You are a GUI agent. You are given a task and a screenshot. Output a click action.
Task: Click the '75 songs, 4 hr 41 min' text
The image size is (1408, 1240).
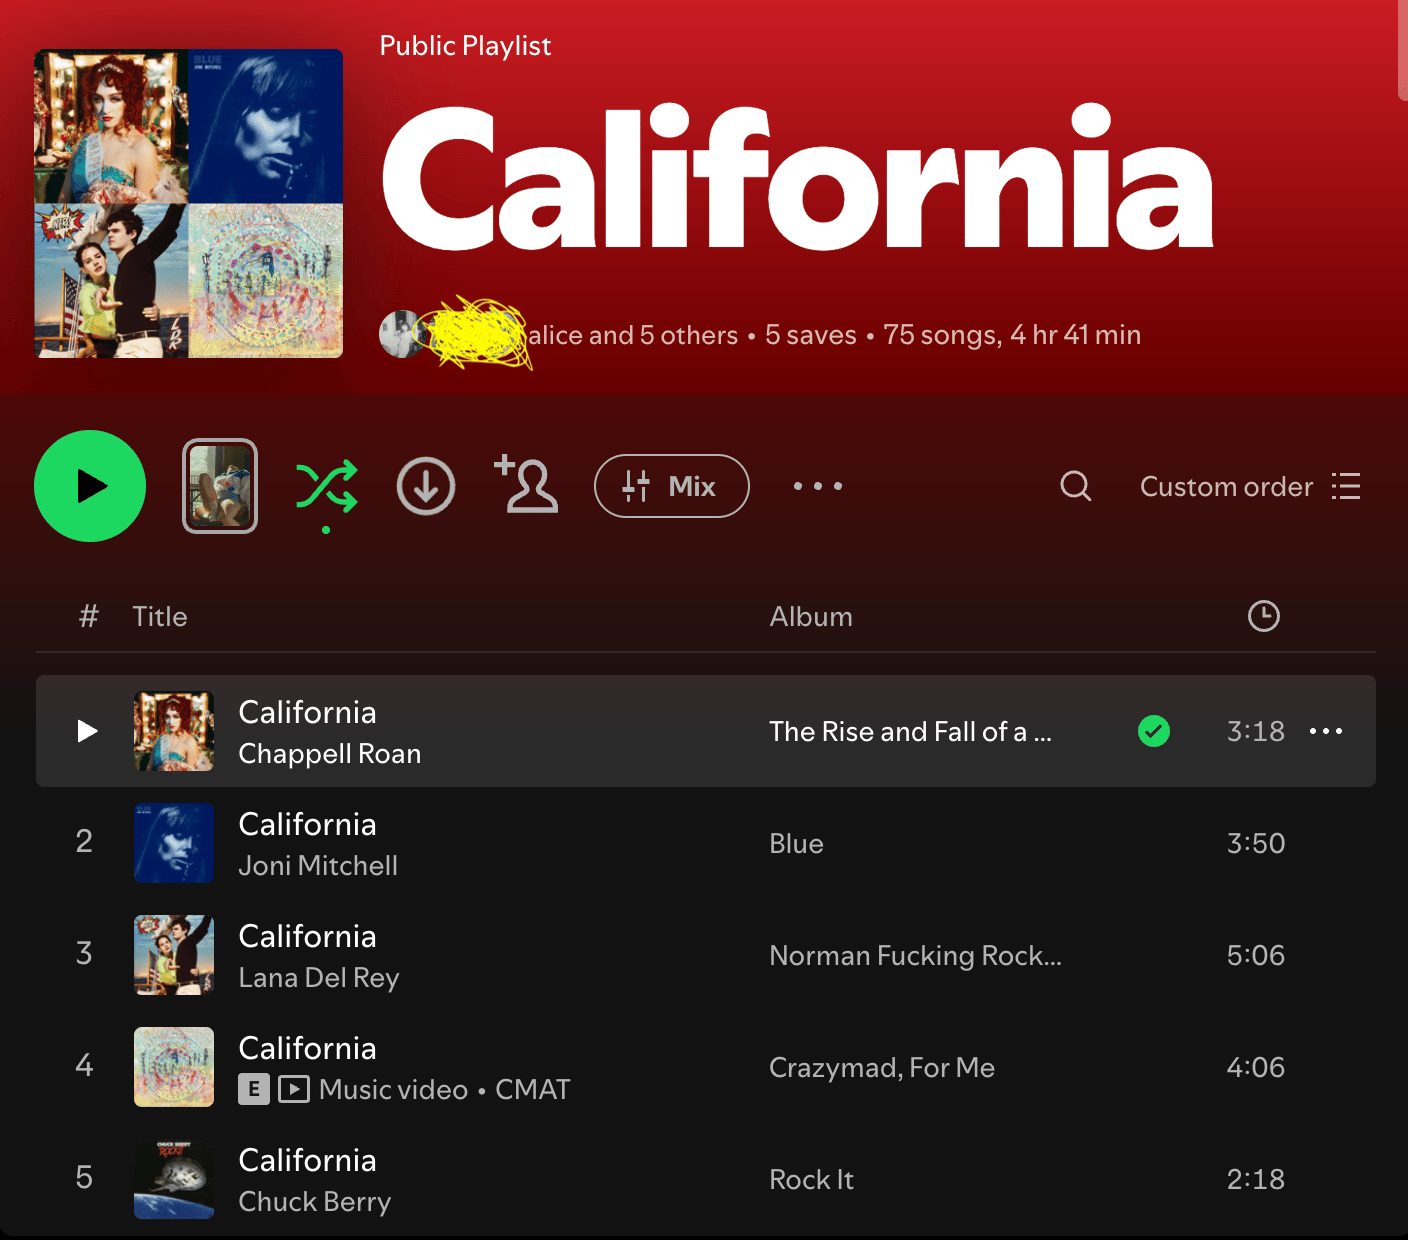tap(1012, 335)
